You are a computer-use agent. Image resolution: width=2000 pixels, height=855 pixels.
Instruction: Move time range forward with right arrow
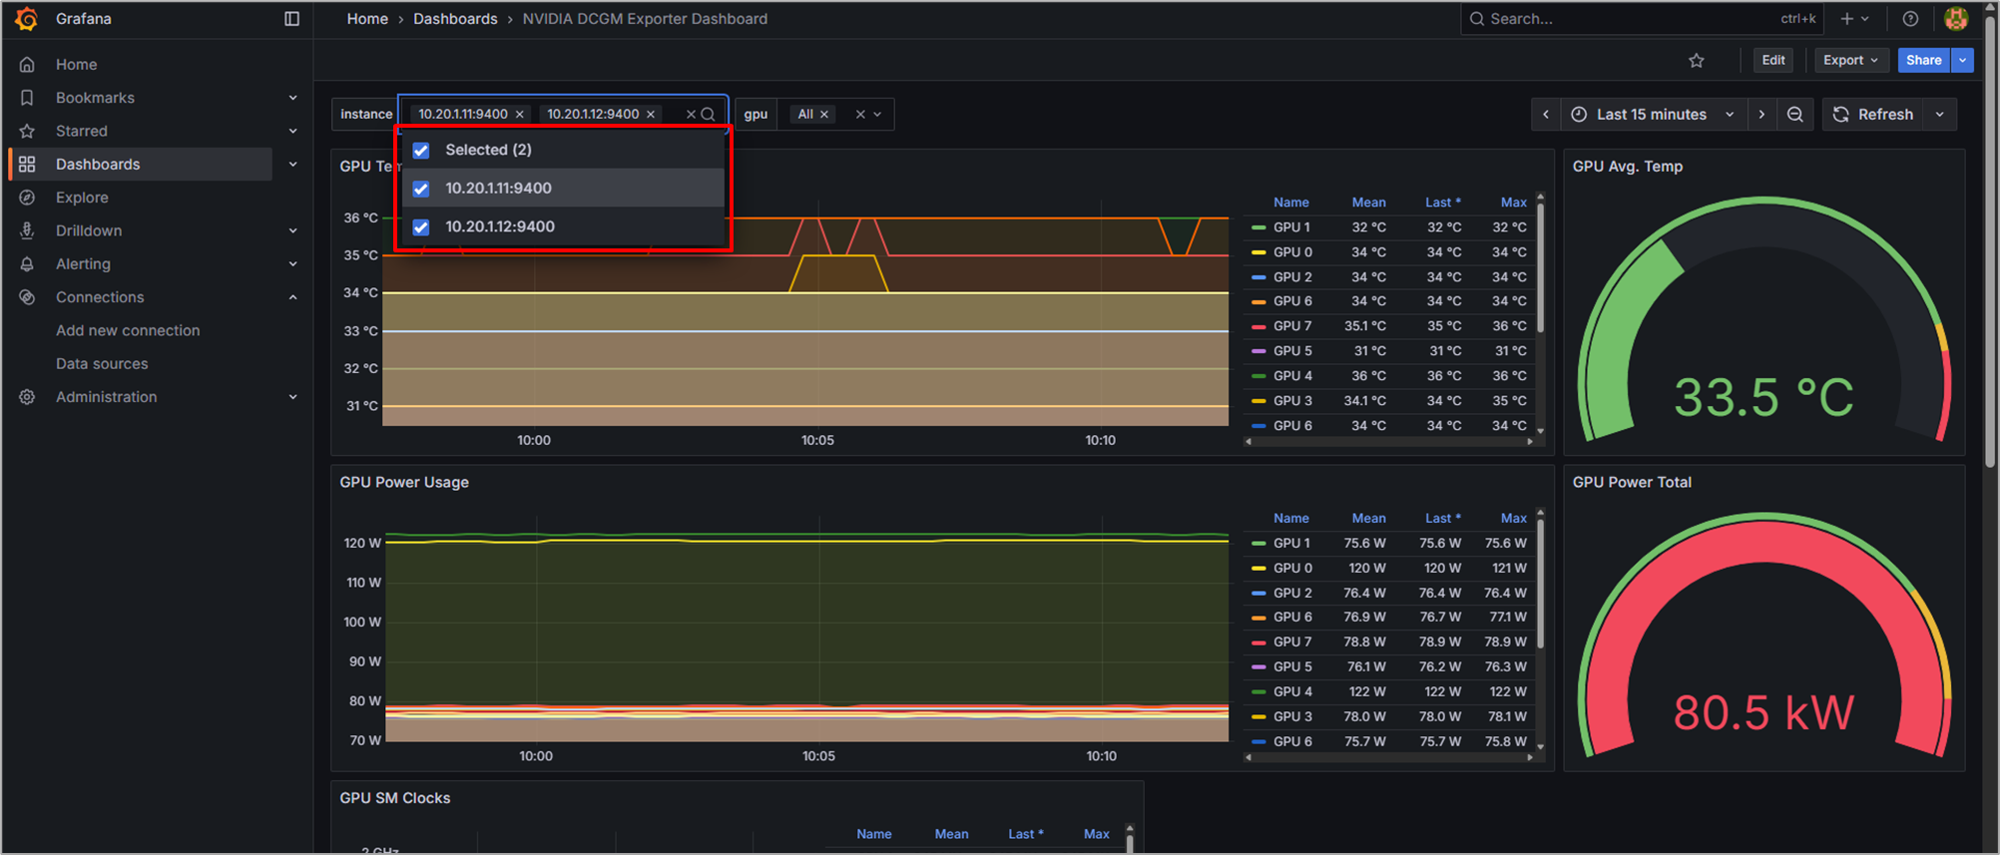point(1762,115)
